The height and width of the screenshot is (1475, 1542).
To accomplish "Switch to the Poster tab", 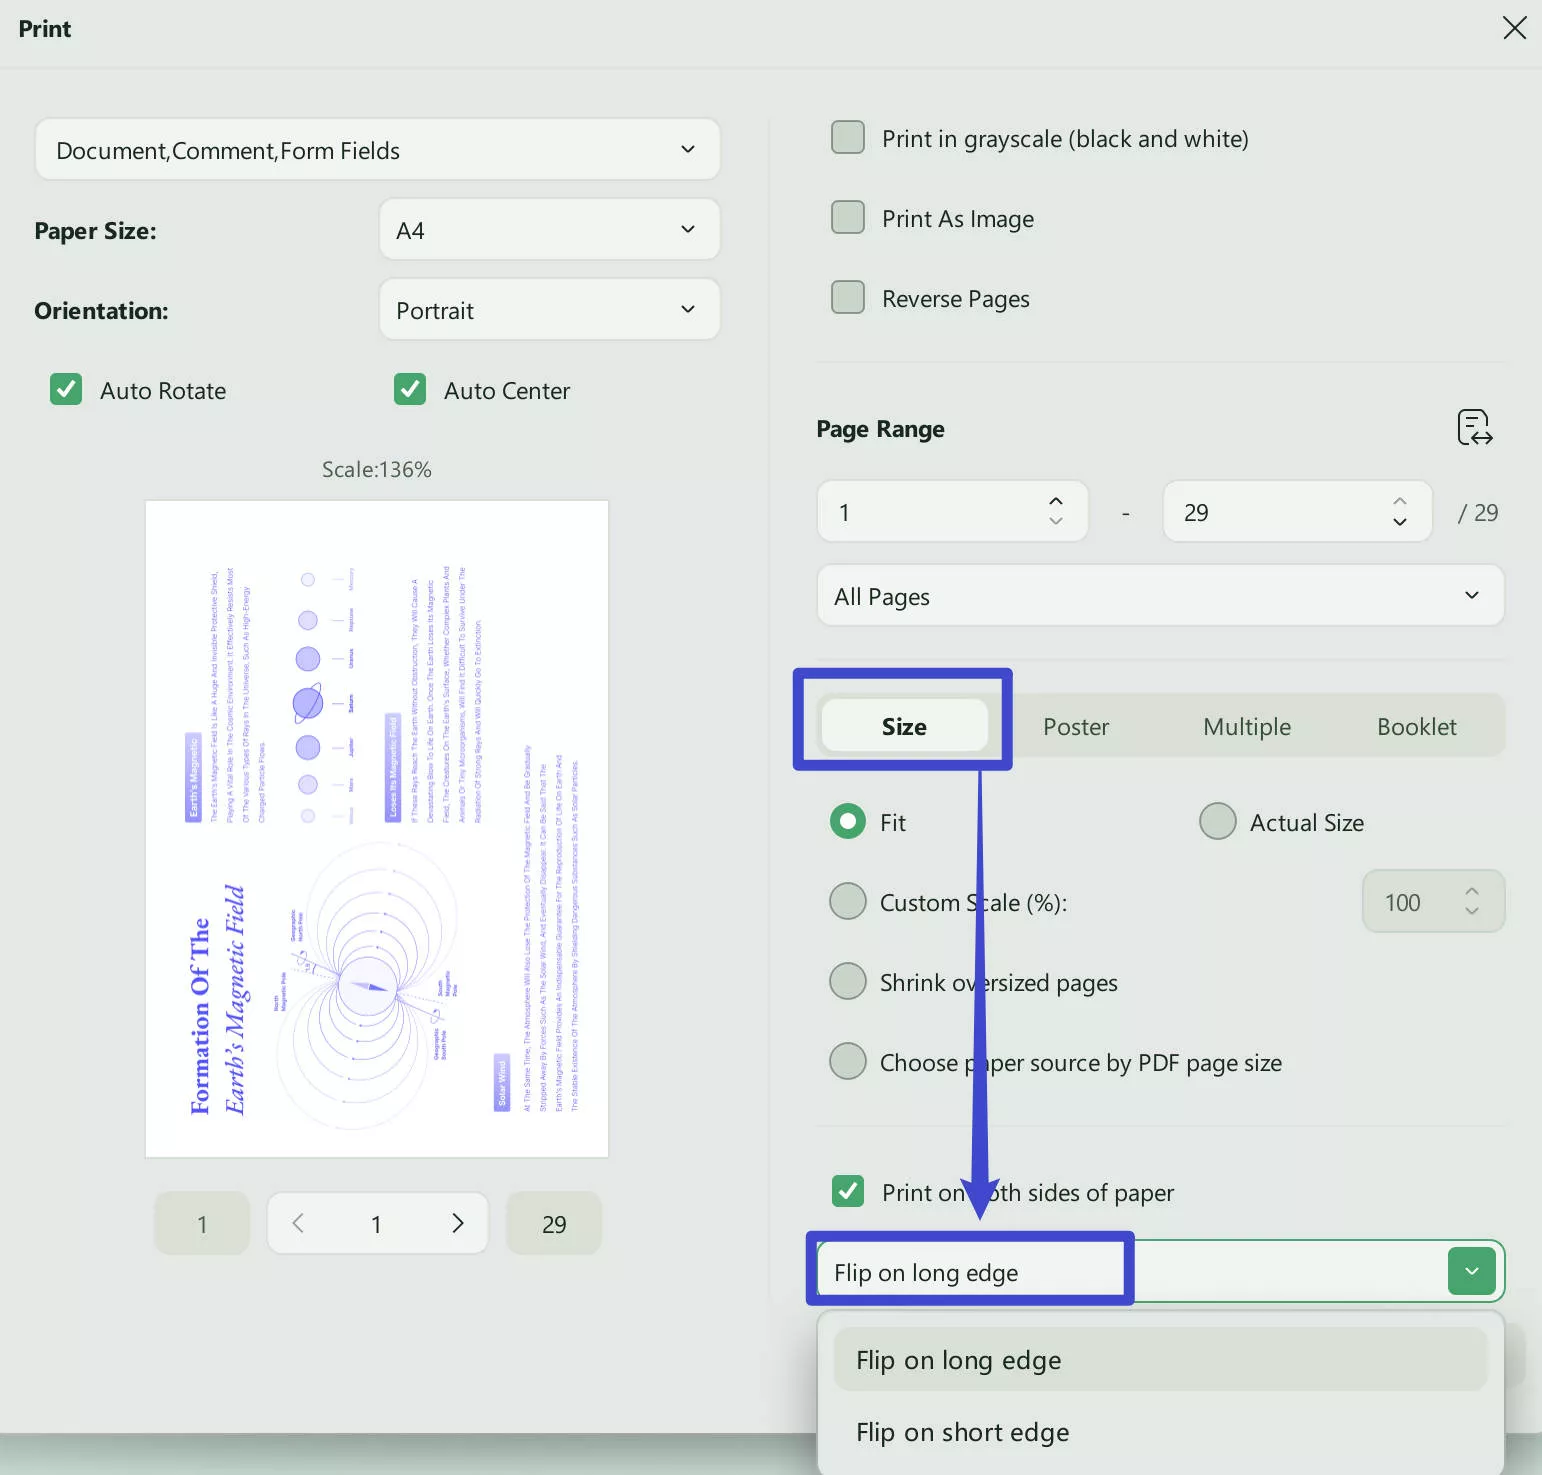I will coord(1076,727).
